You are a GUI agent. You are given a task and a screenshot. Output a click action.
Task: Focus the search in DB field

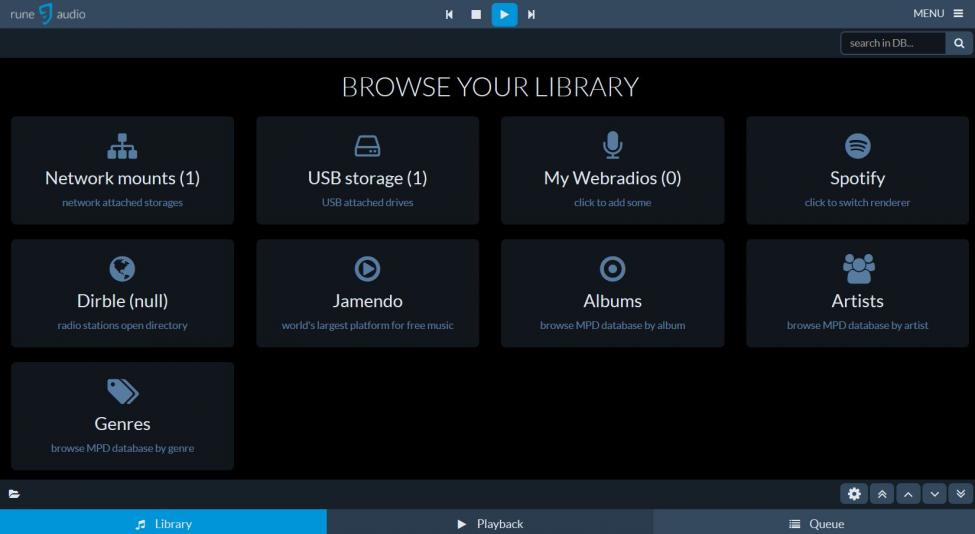(x=893, y=43)
